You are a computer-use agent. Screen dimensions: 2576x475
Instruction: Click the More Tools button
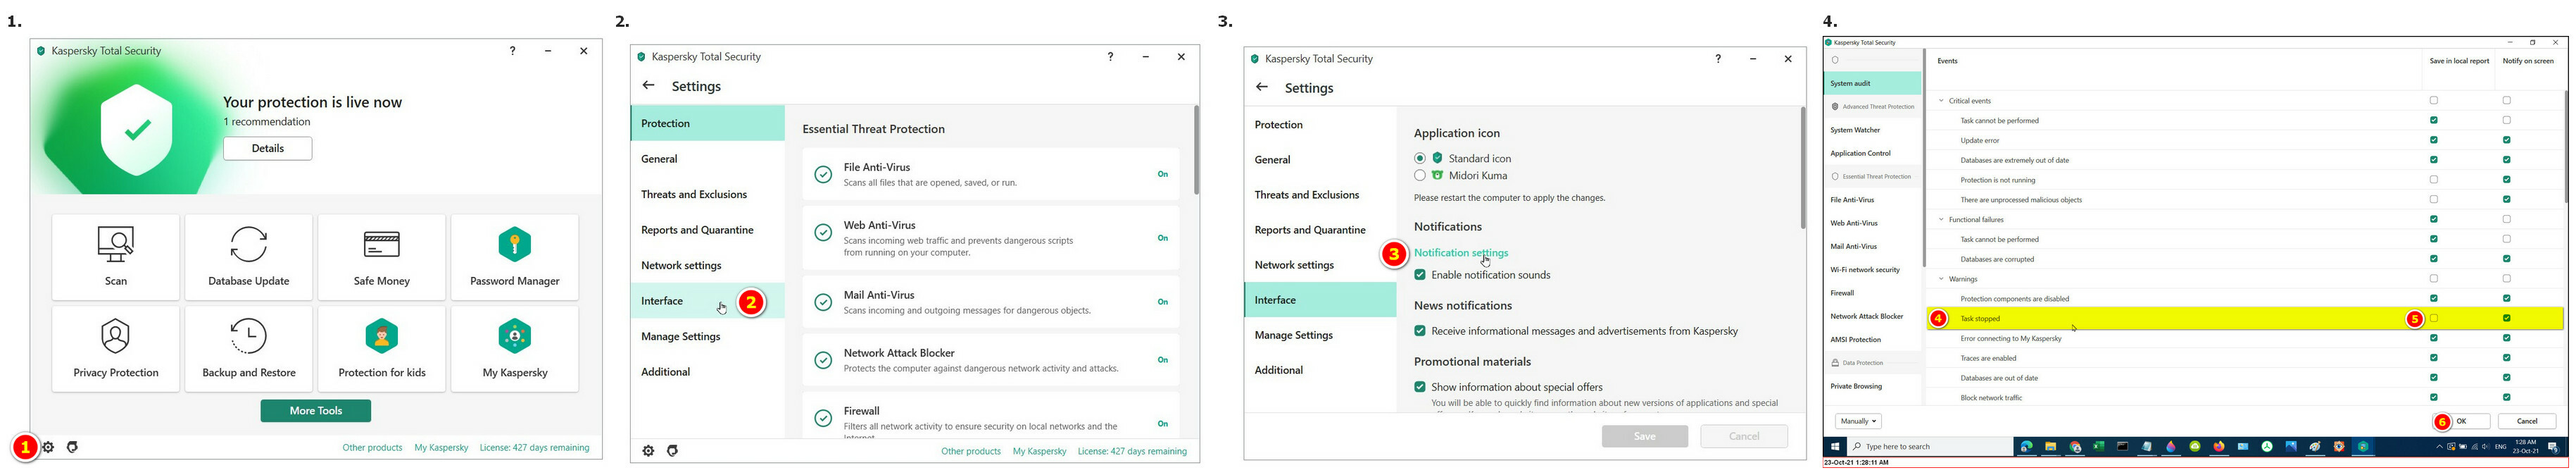[x=316, y=411]
